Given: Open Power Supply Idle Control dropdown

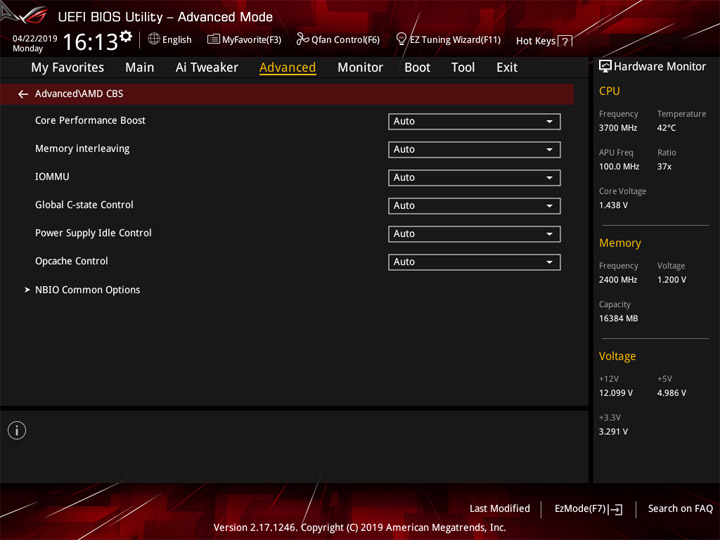Looking at the screenshot, I should tap(474, 234).
